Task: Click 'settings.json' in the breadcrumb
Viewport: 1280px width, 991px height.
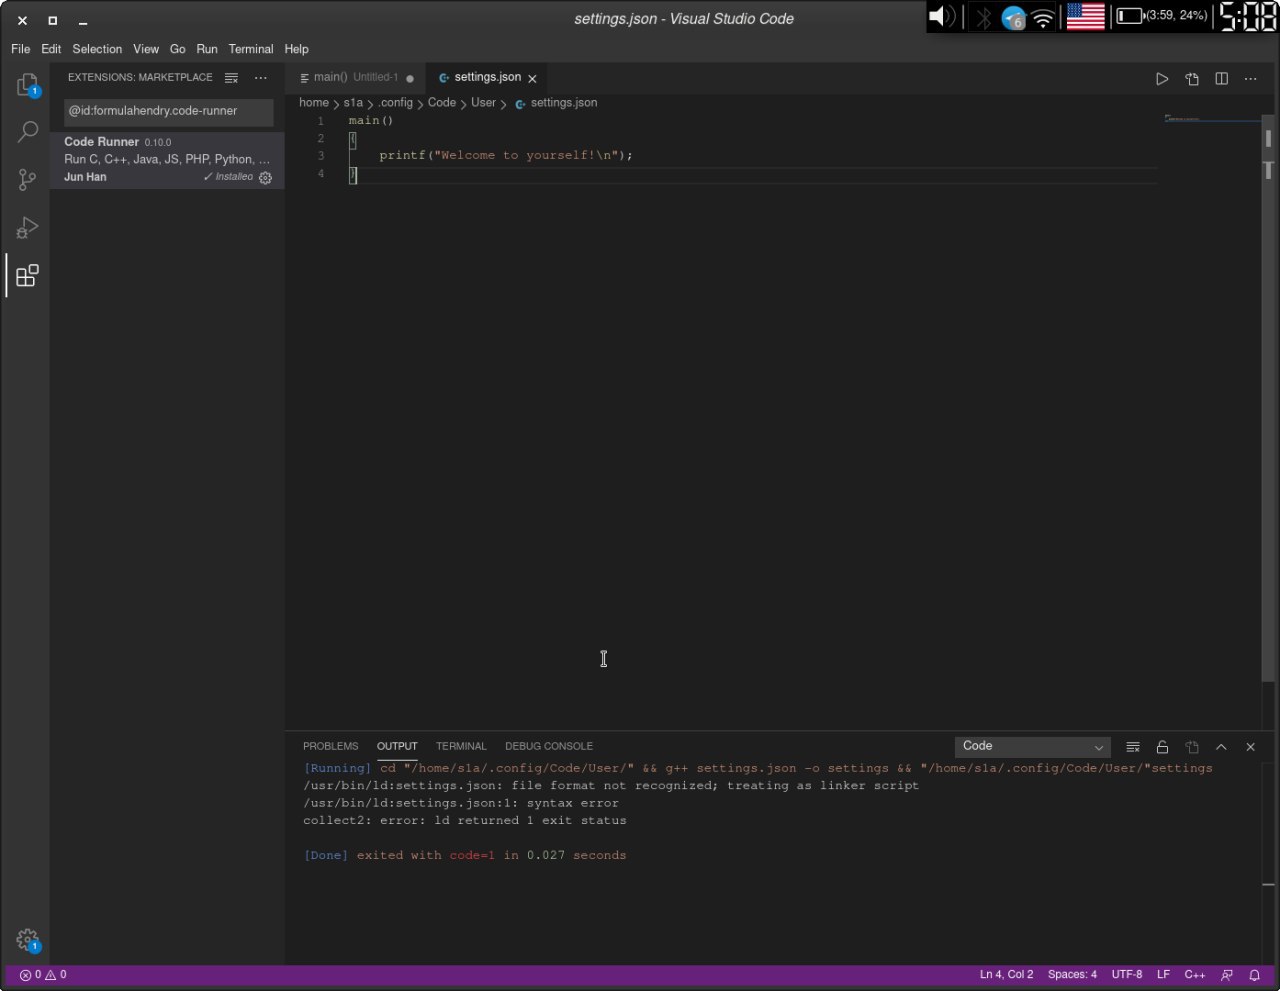Action: (563, 103)
